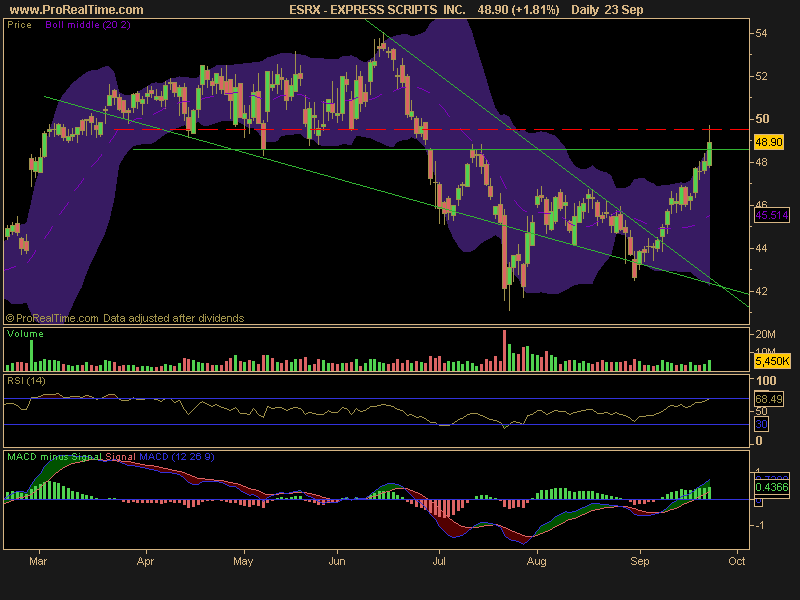Select the blue MACD (12 26 9) label
The width and height of the screenshot is (800, 600).
pyautogui.click(x=177, y=457)
